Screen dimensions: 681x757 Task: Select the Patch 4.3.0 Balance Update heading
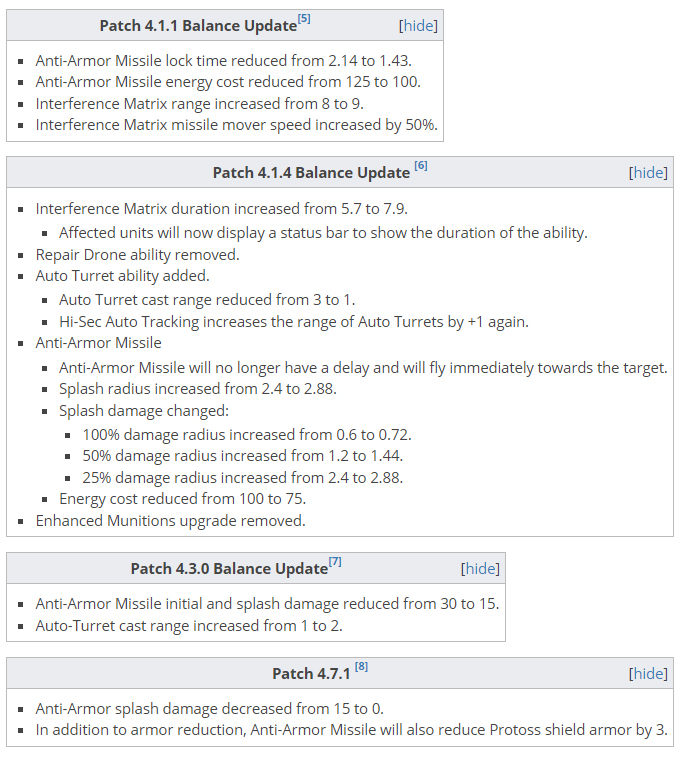pos(229,568)
